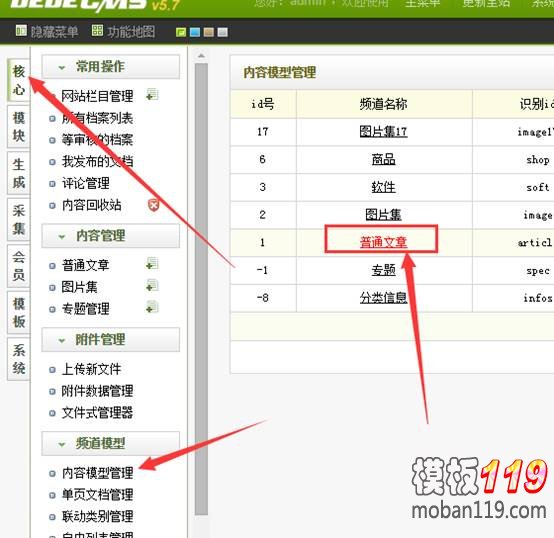This screenshot has height=538, width=554.
Task: Select the green theme color swatch
Action: tap(181, 32)
